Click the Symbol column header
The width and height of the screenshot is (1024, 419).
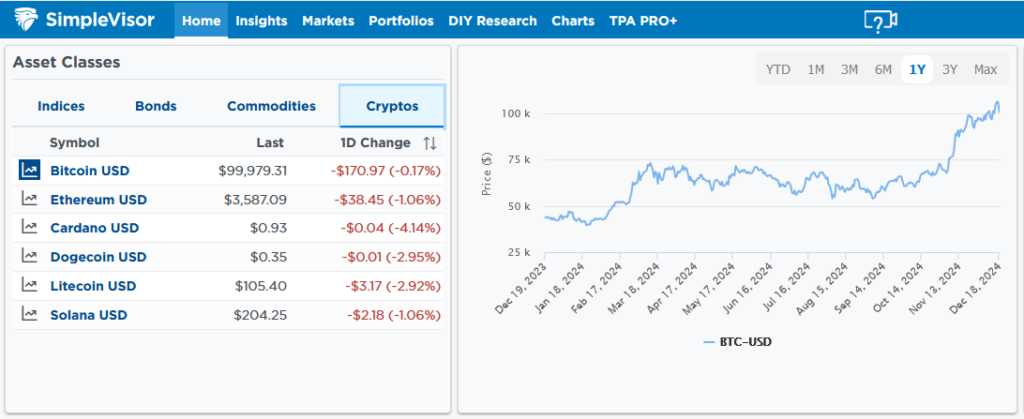(74, 143)
